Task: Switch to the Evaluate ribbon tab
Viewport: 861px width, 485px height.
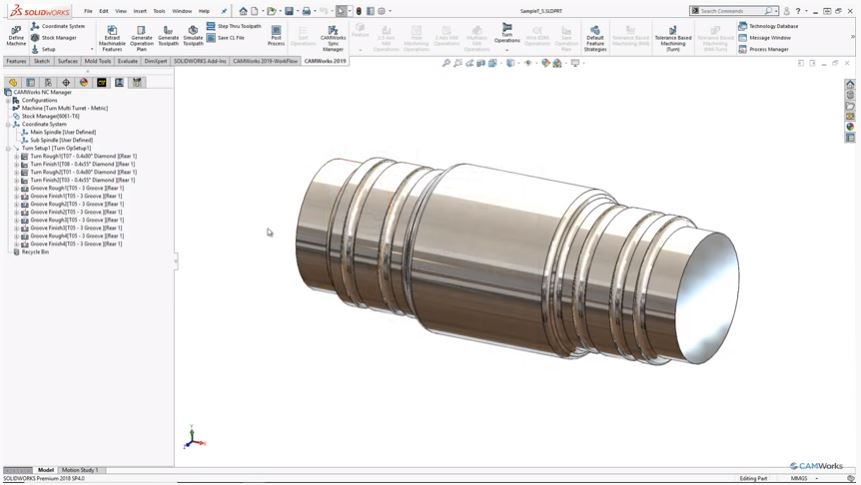Action: [127, 61]
